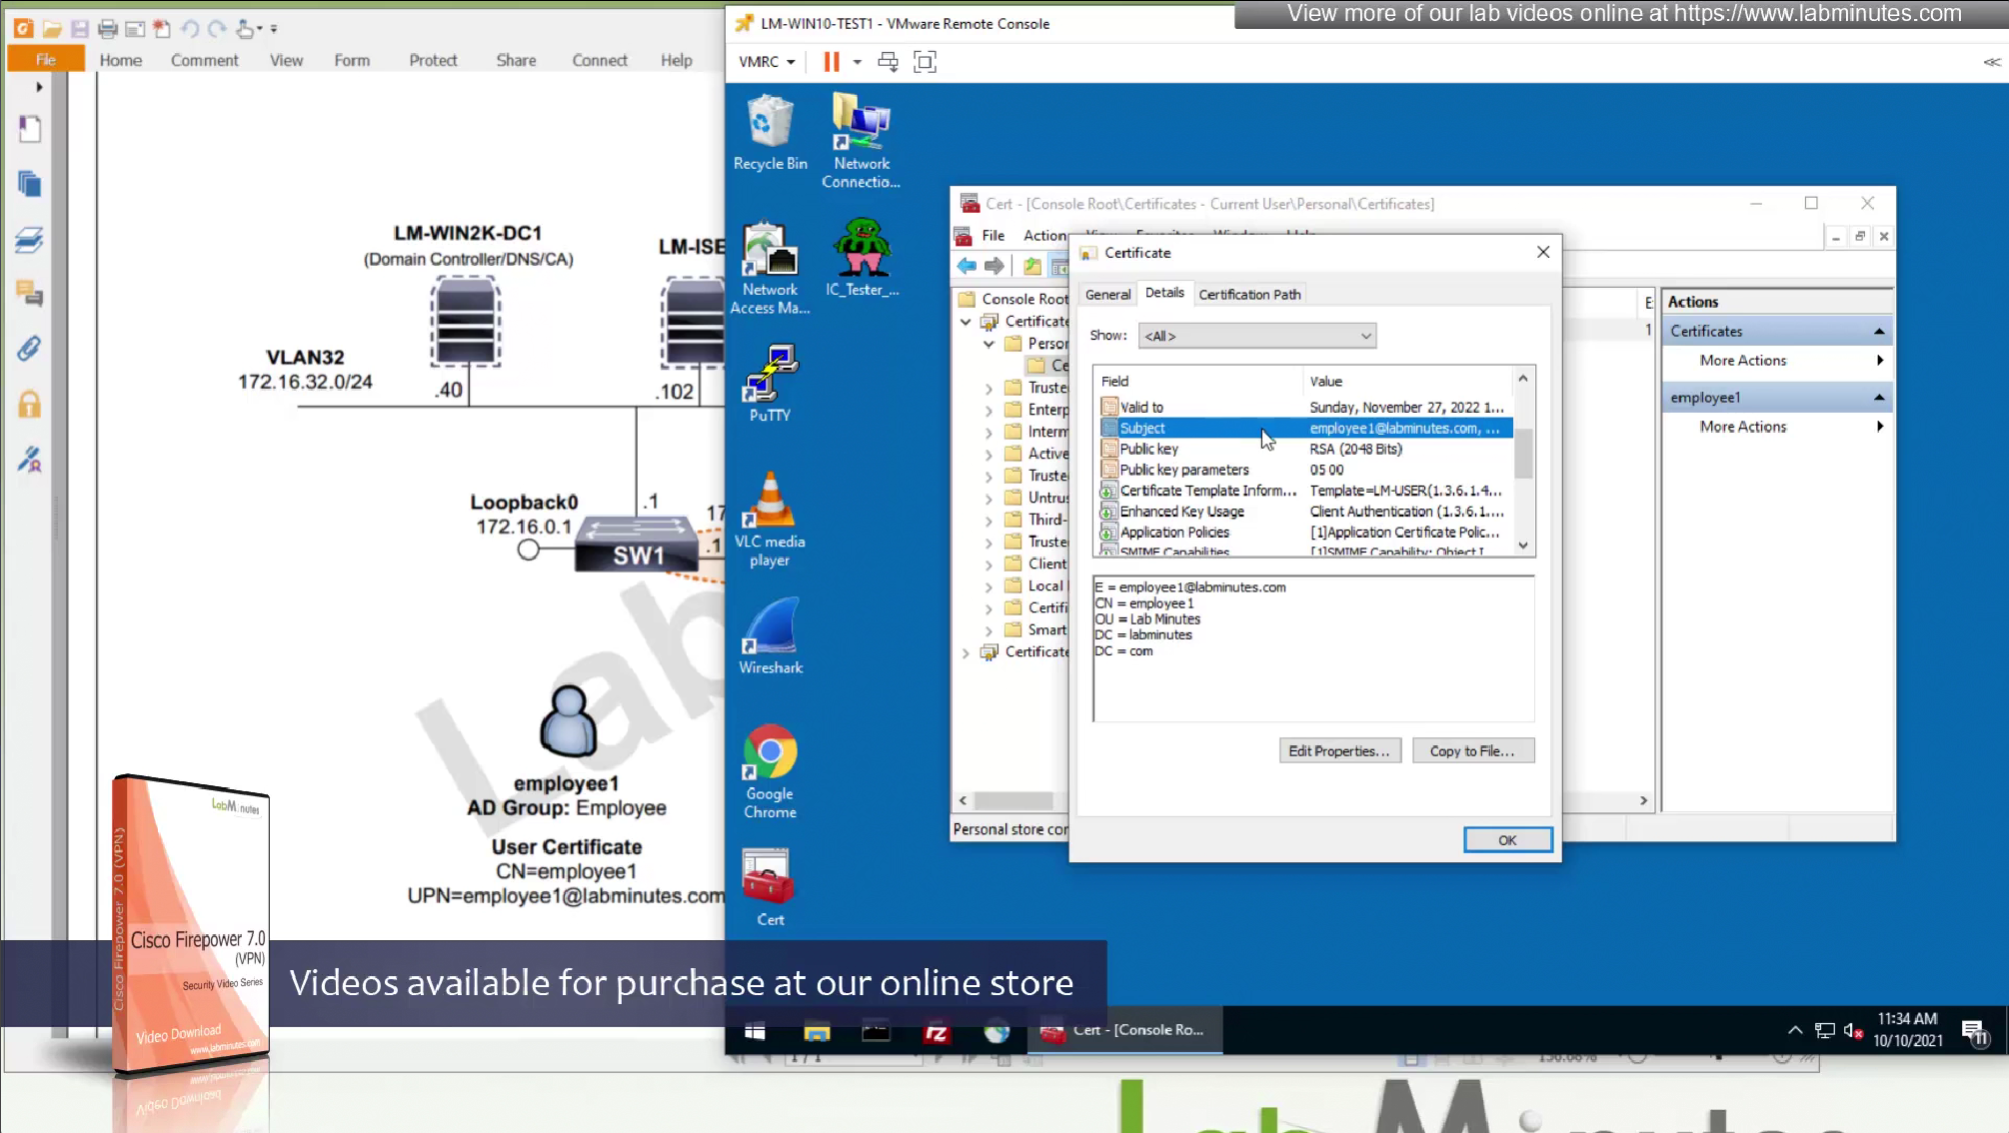The width and height of the screenshot is (2009, 1133).
Task: Collapse the Personal folder tree node
Action: (989, 344)
